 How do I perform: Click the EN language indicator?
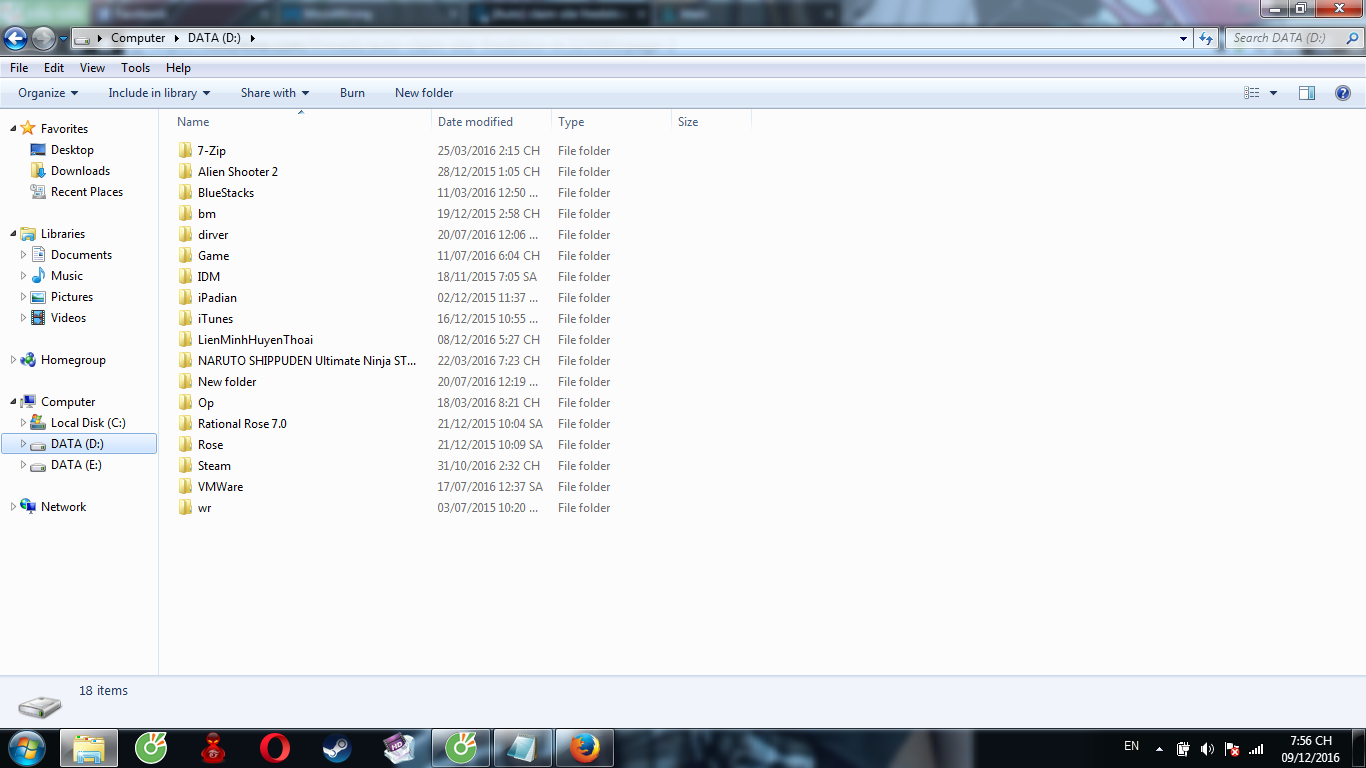coord(1131,746)
